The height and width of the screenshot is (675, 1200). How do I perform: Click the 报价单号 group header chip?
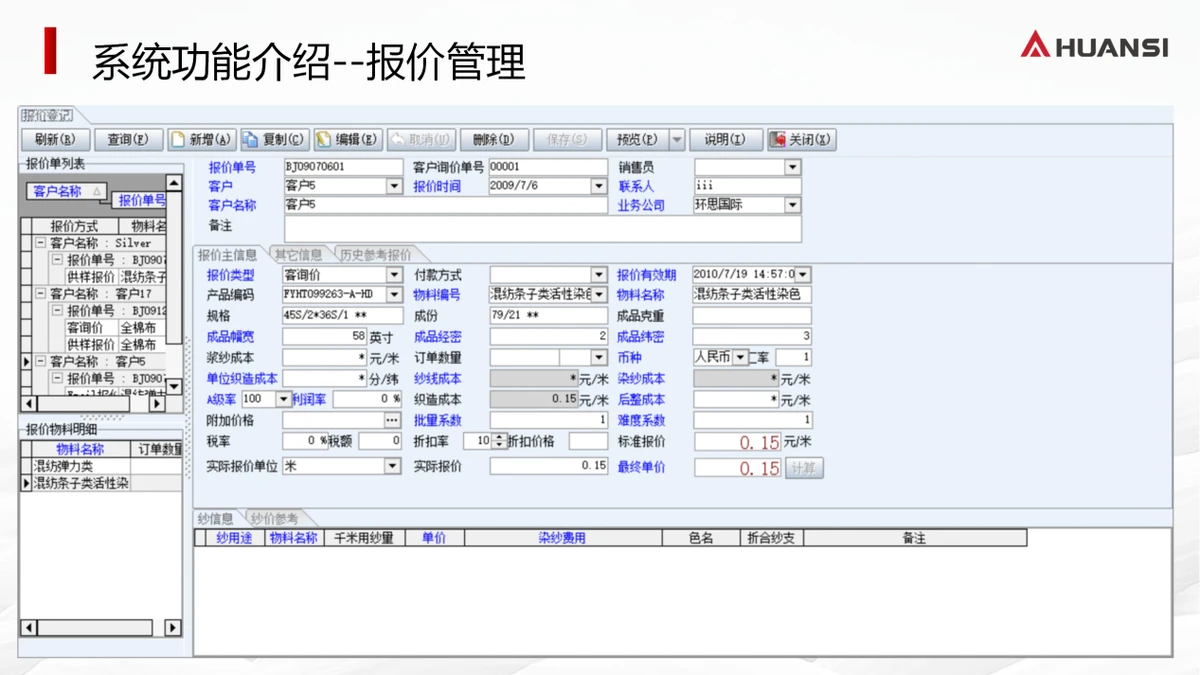point(141,201)
